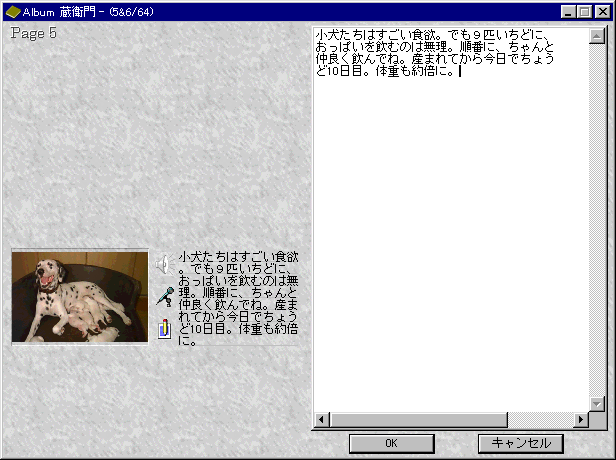Click the scroll right arrow
This screenshot has height=460, width=616.
click(x=581, y=420)
